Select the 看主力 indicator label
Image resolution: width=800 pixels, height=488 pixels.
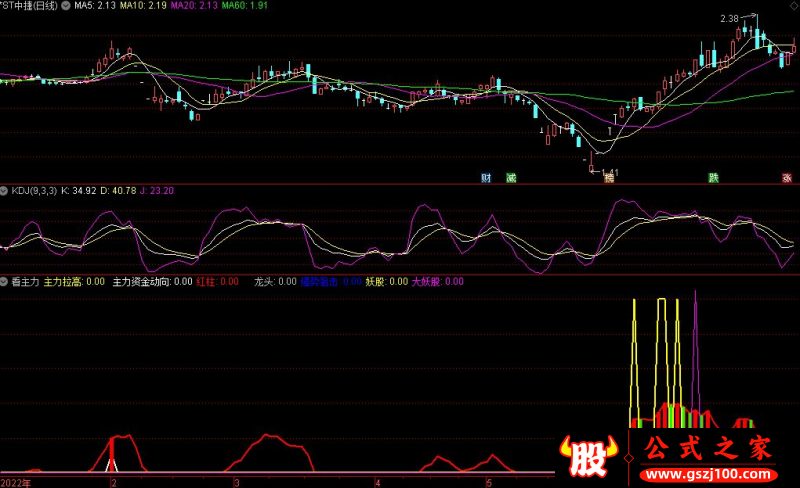click(x=25, y=282)
